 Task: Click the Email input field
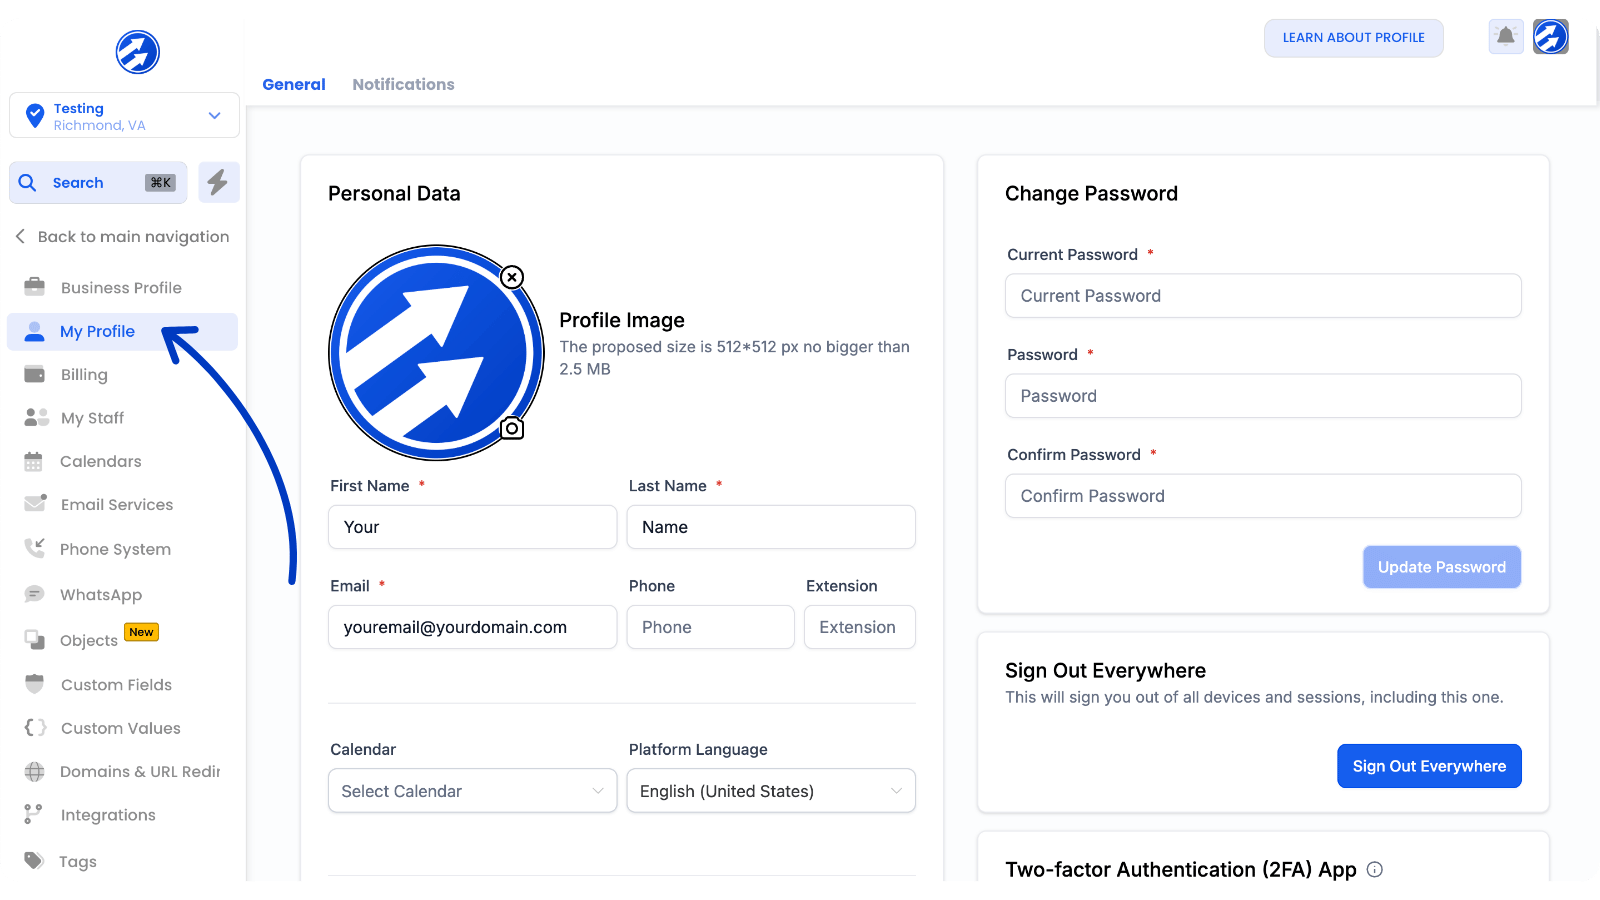[472, 627]
